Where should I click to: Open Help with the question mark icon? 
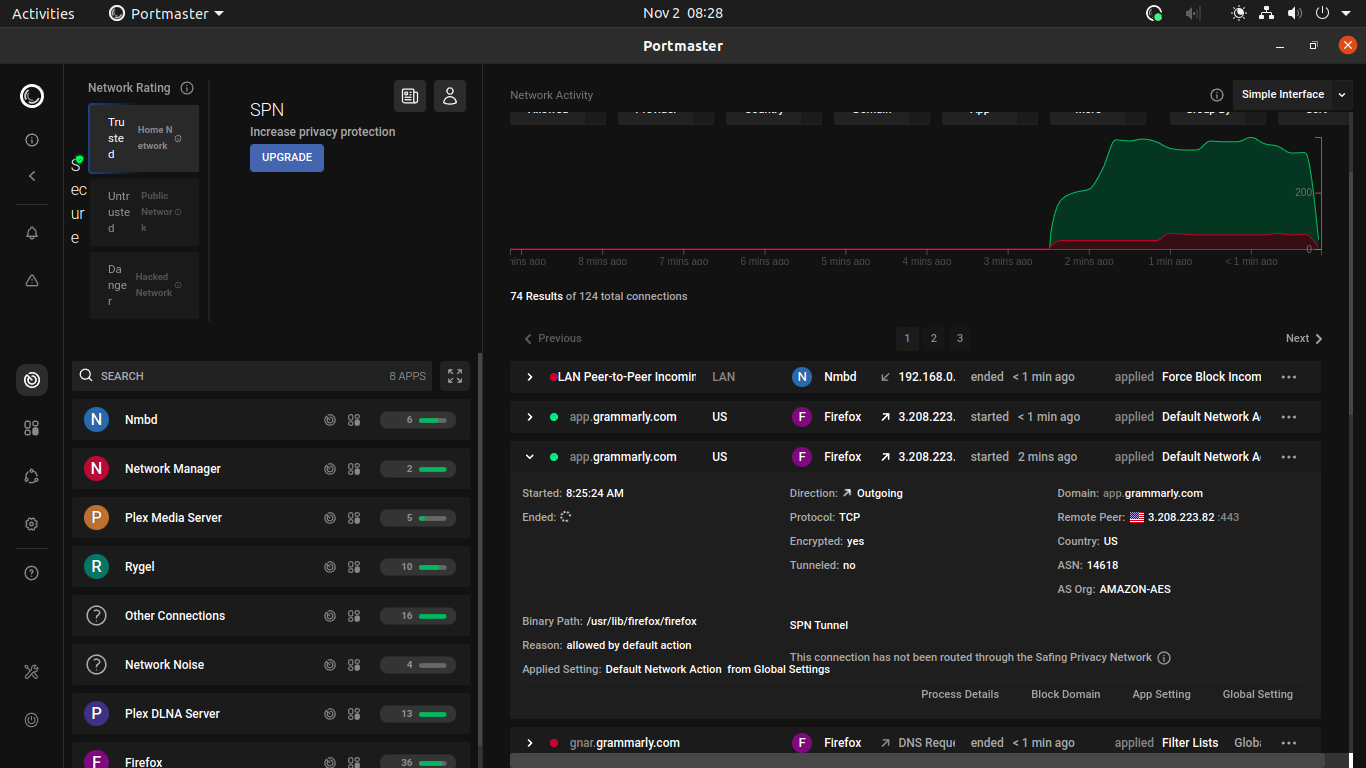(x=31, y=572)
